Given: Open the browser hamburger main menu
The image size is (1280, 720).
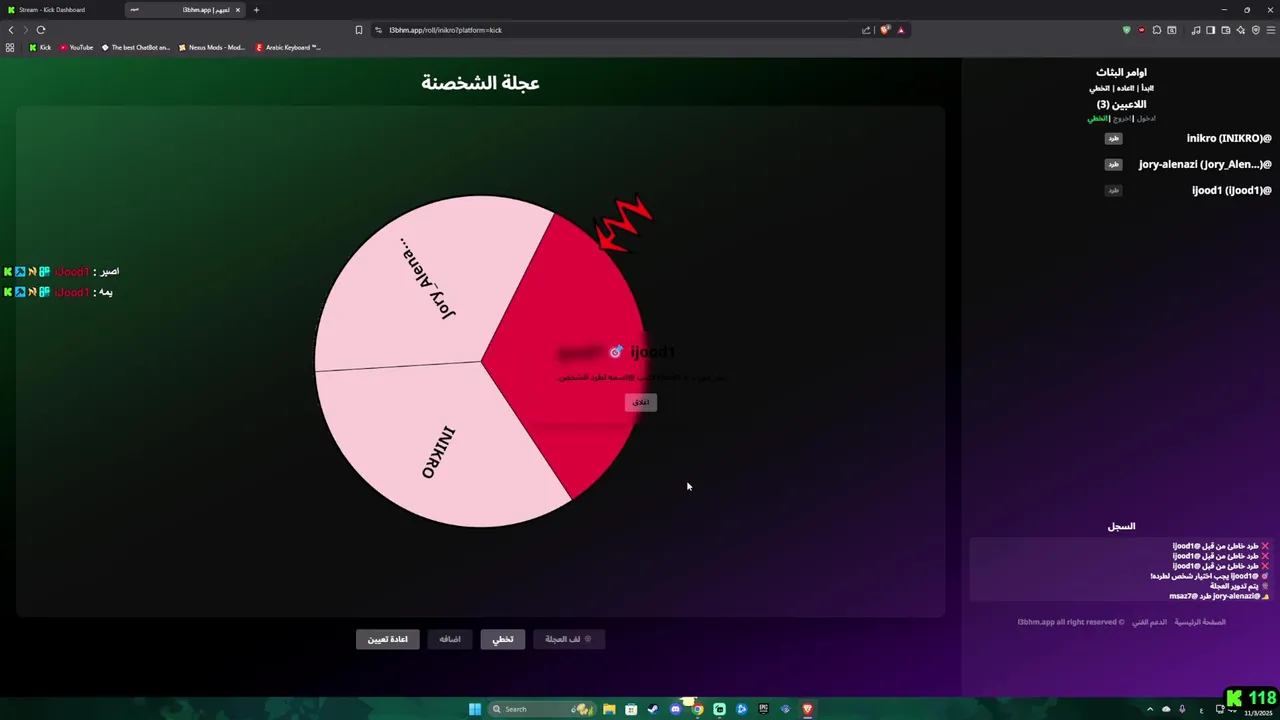Looking at the screenshot, I should [x=1271, y=30].
